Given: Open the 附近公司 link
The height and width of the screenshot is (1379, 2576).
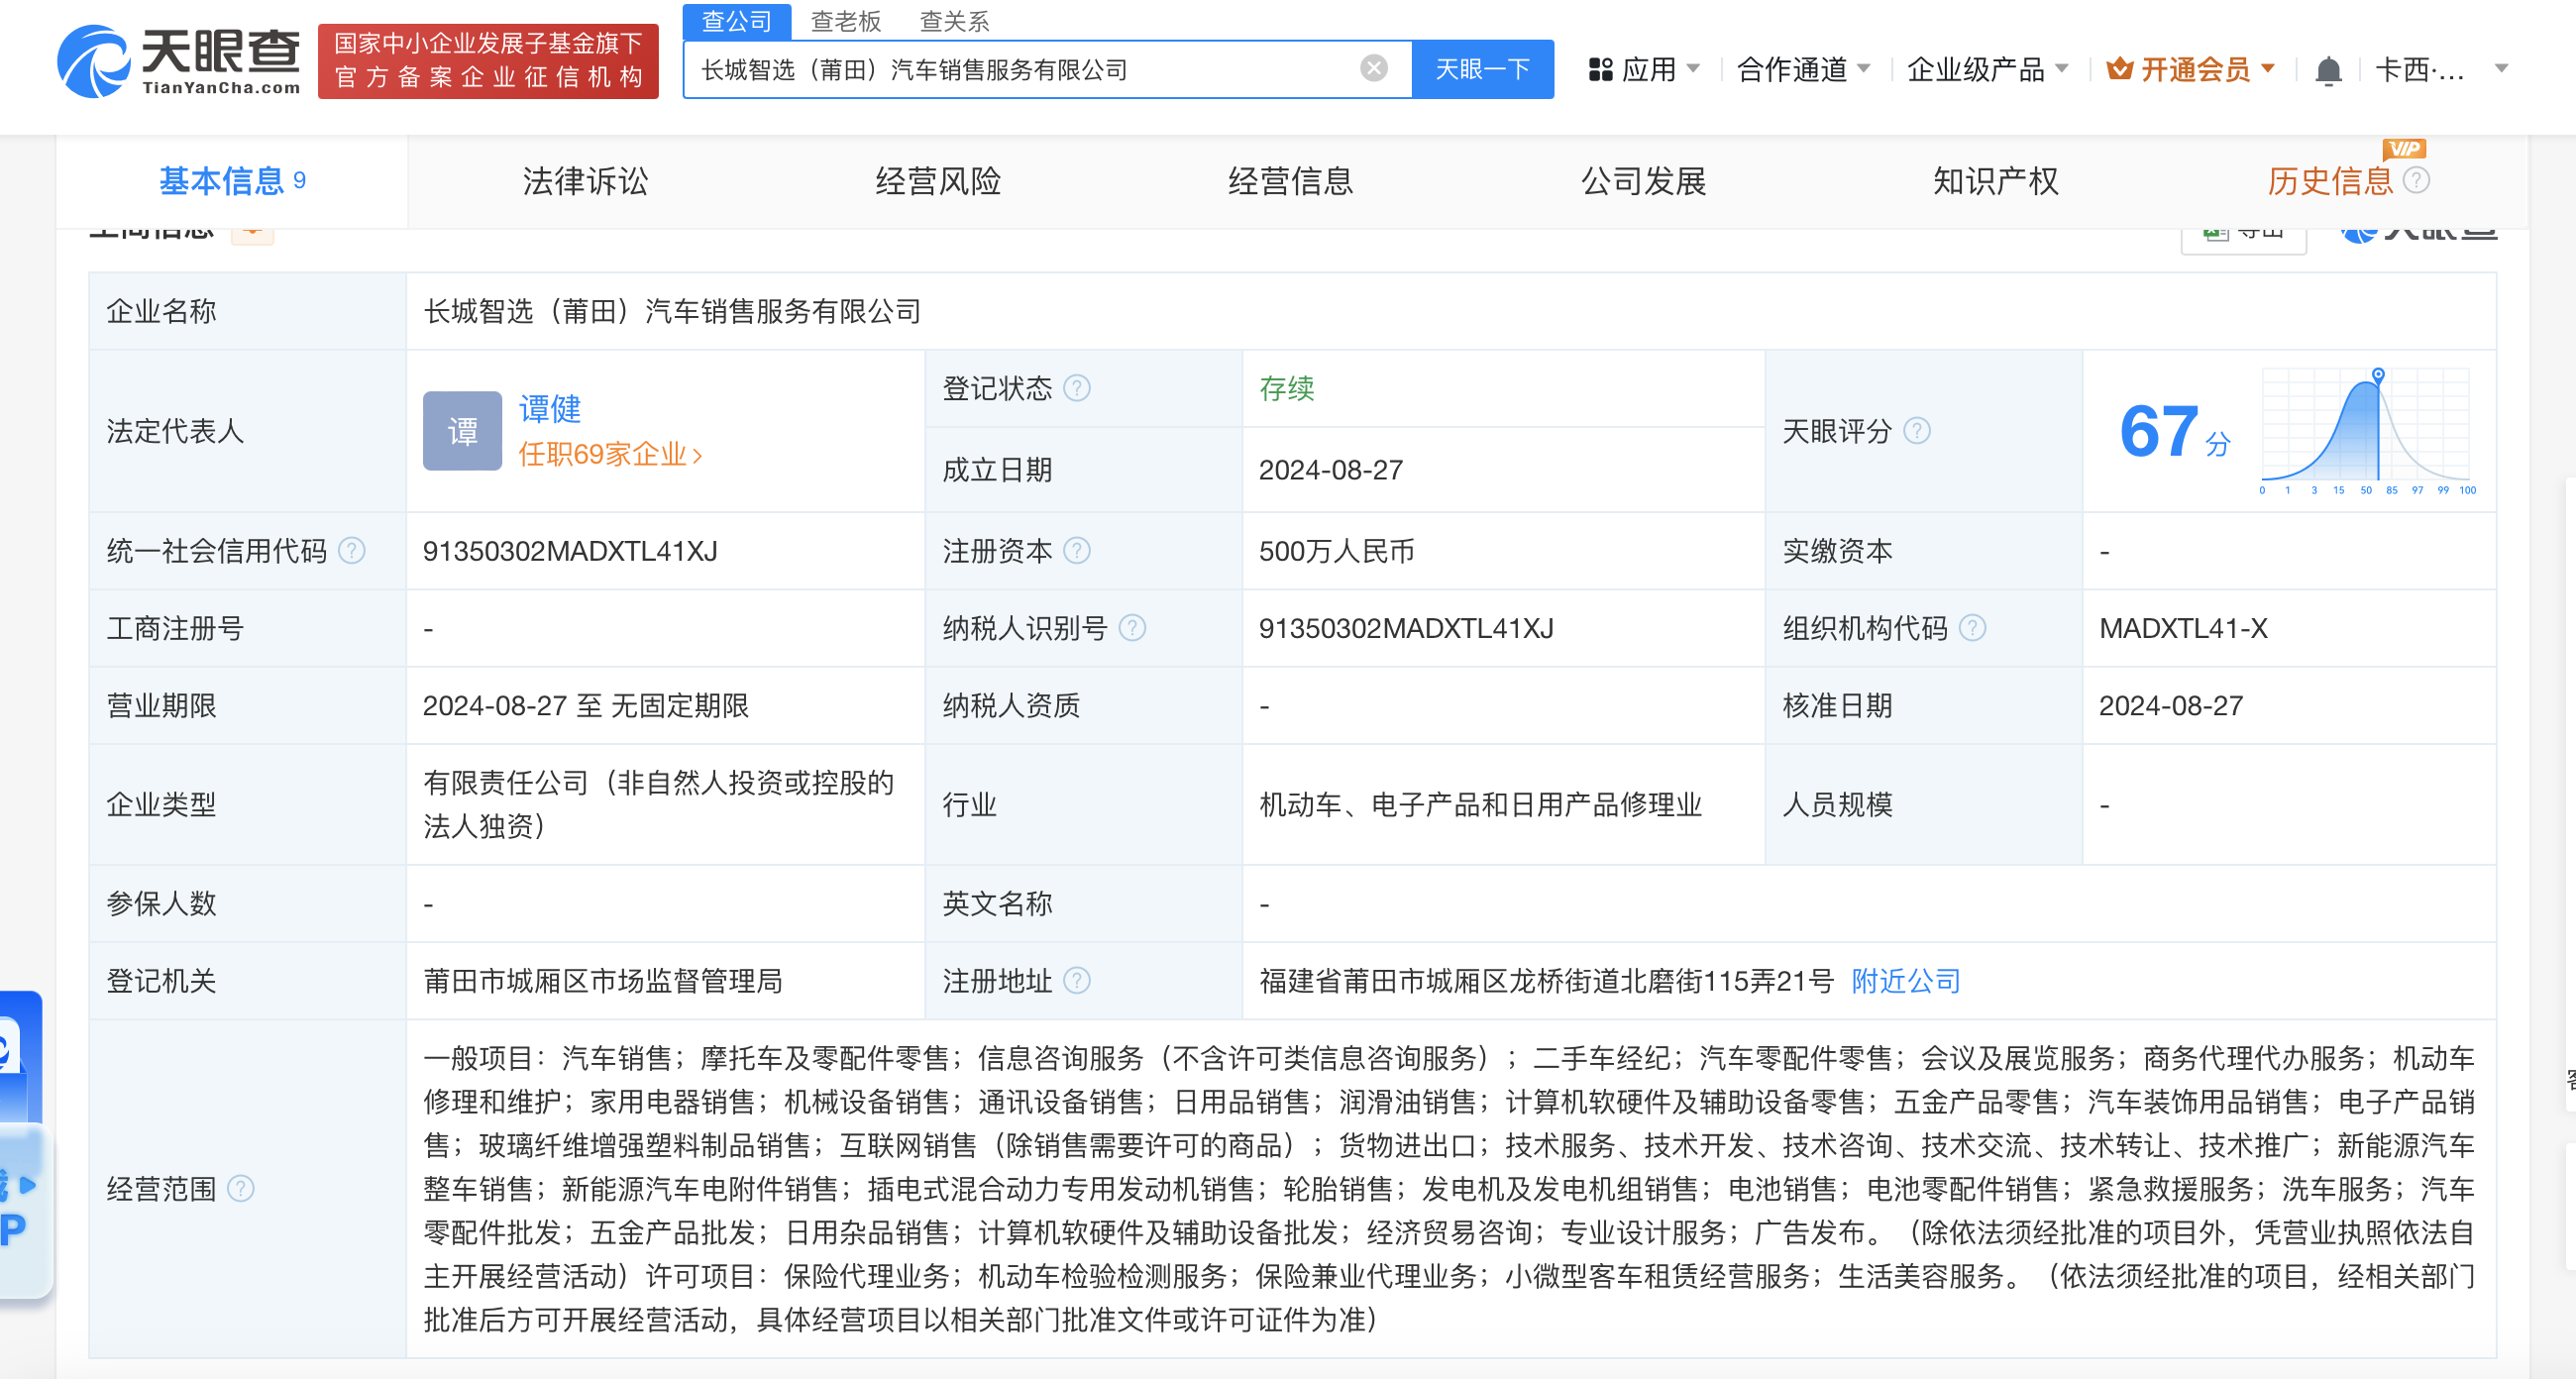Looking at the screenshot, I should tap(1905, 981).
